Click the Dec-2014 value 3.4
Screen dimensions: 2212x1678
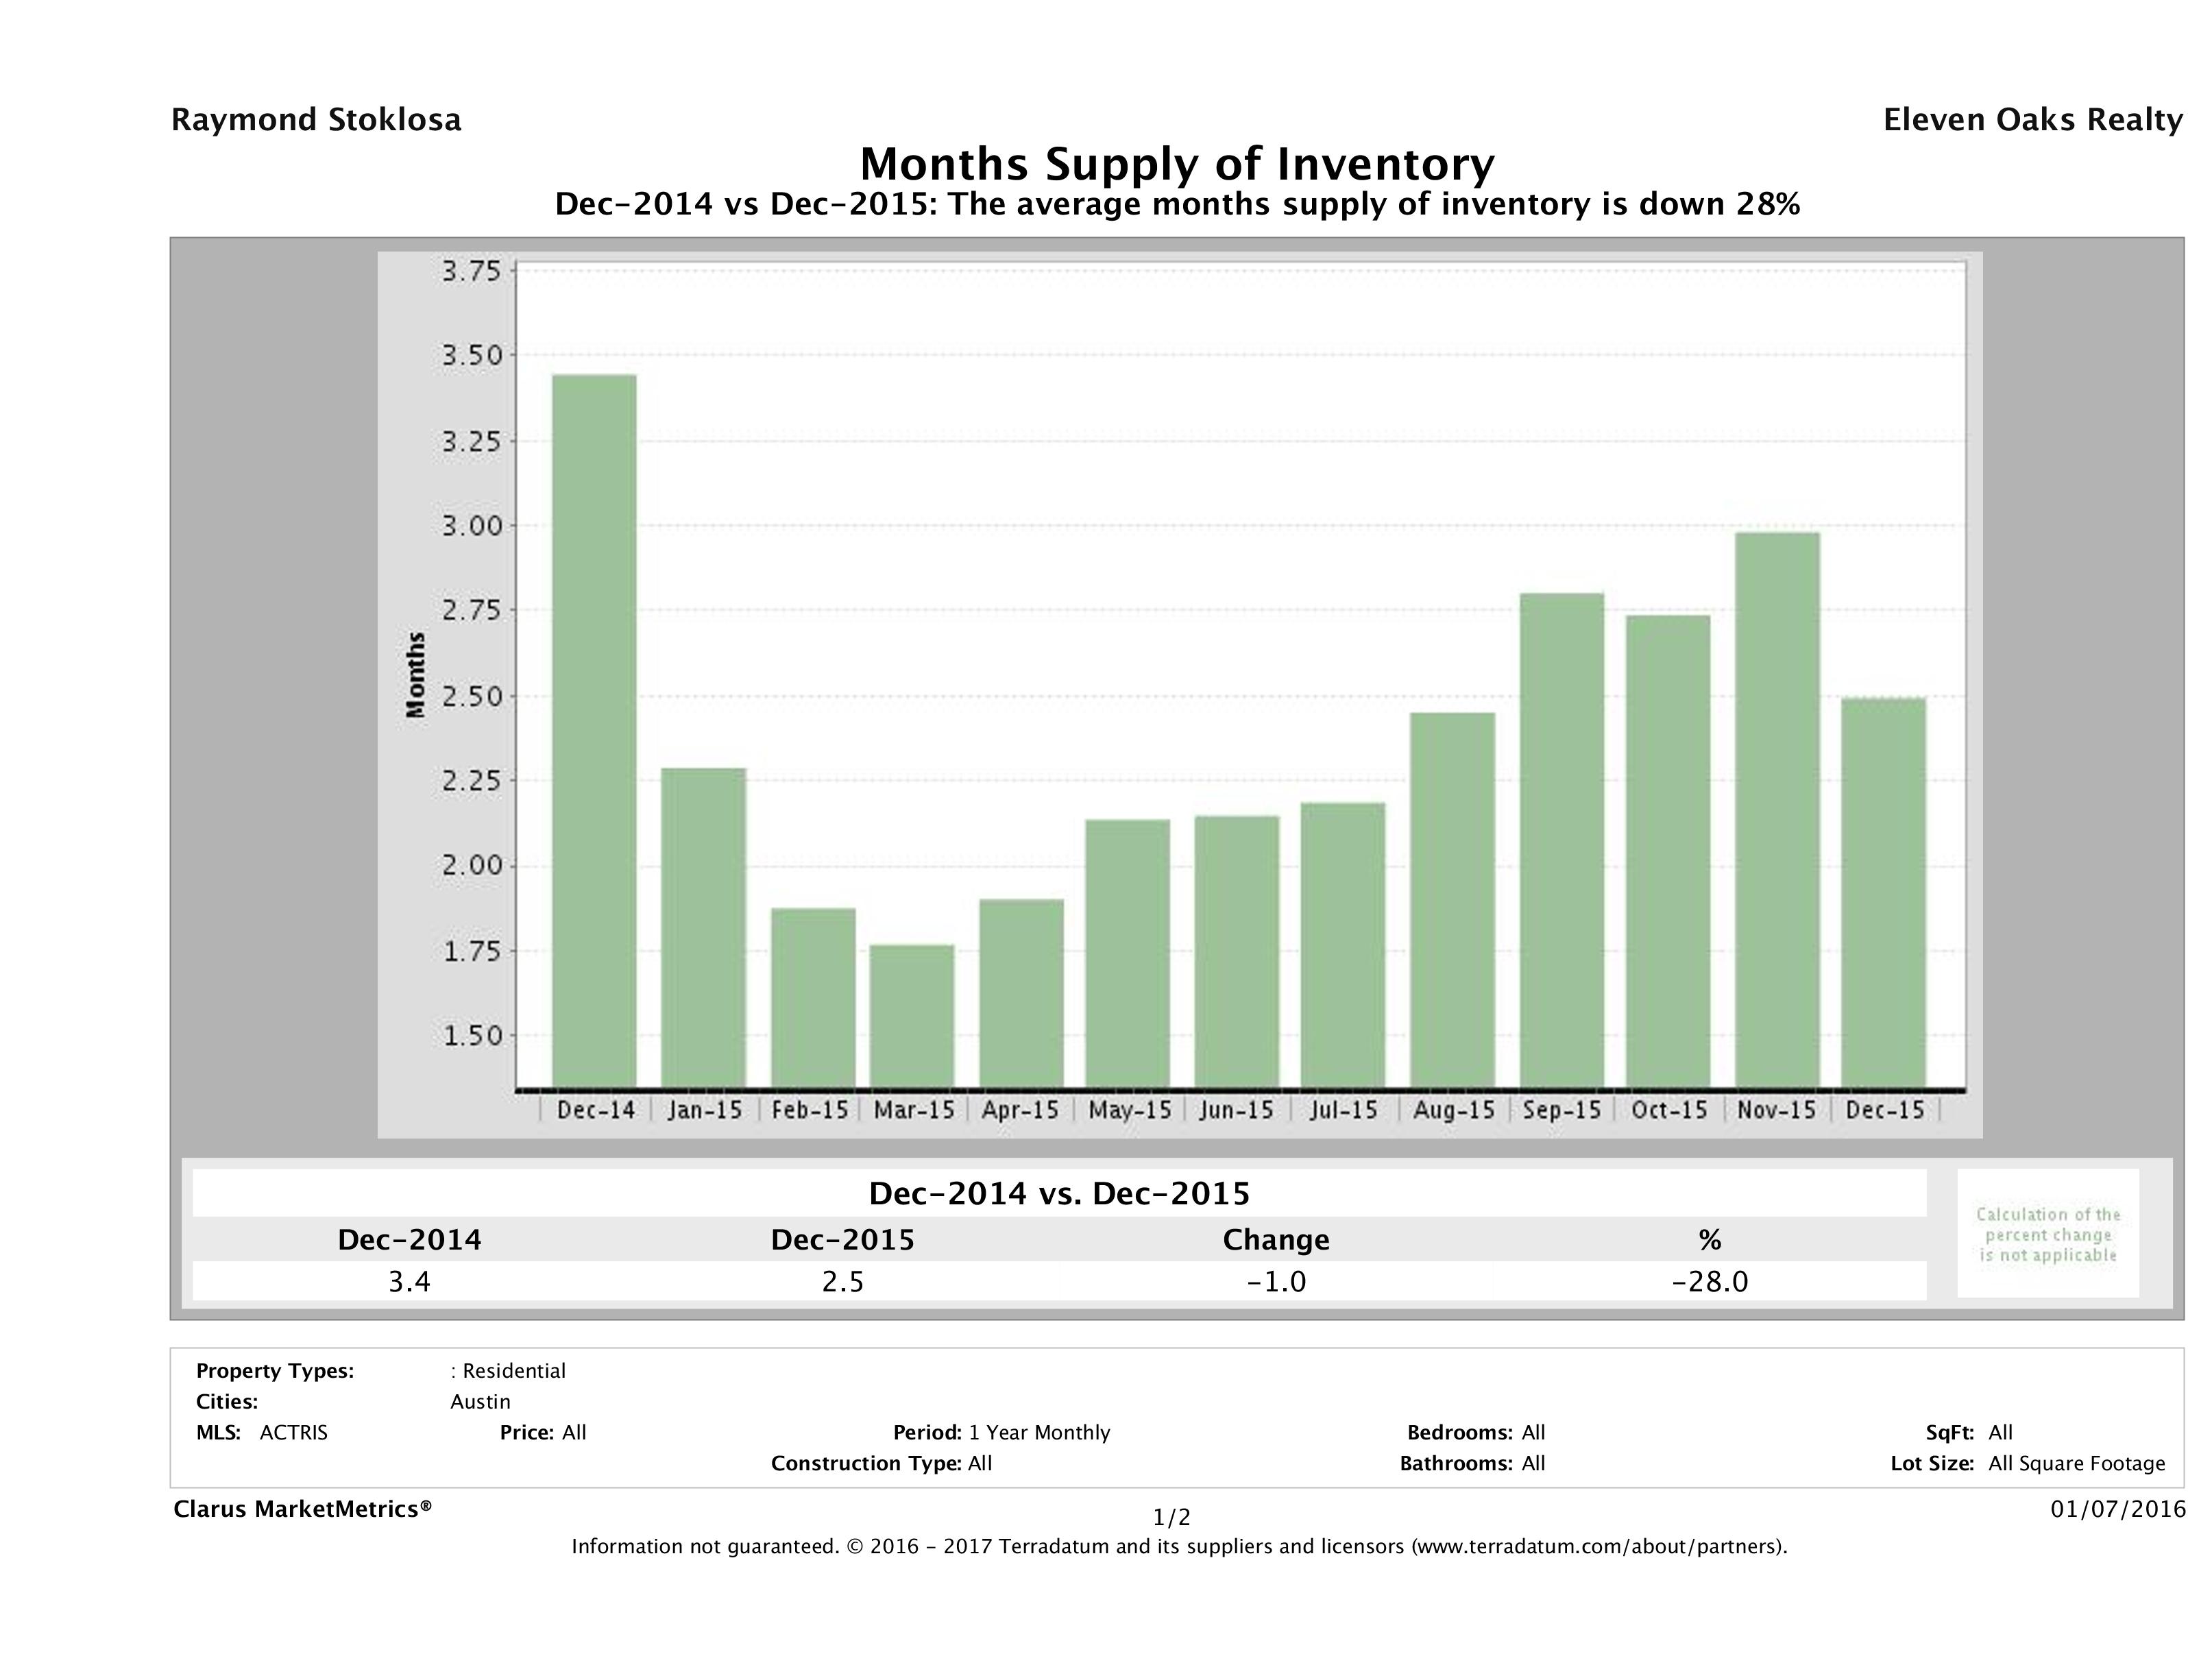pos(409,1281)
